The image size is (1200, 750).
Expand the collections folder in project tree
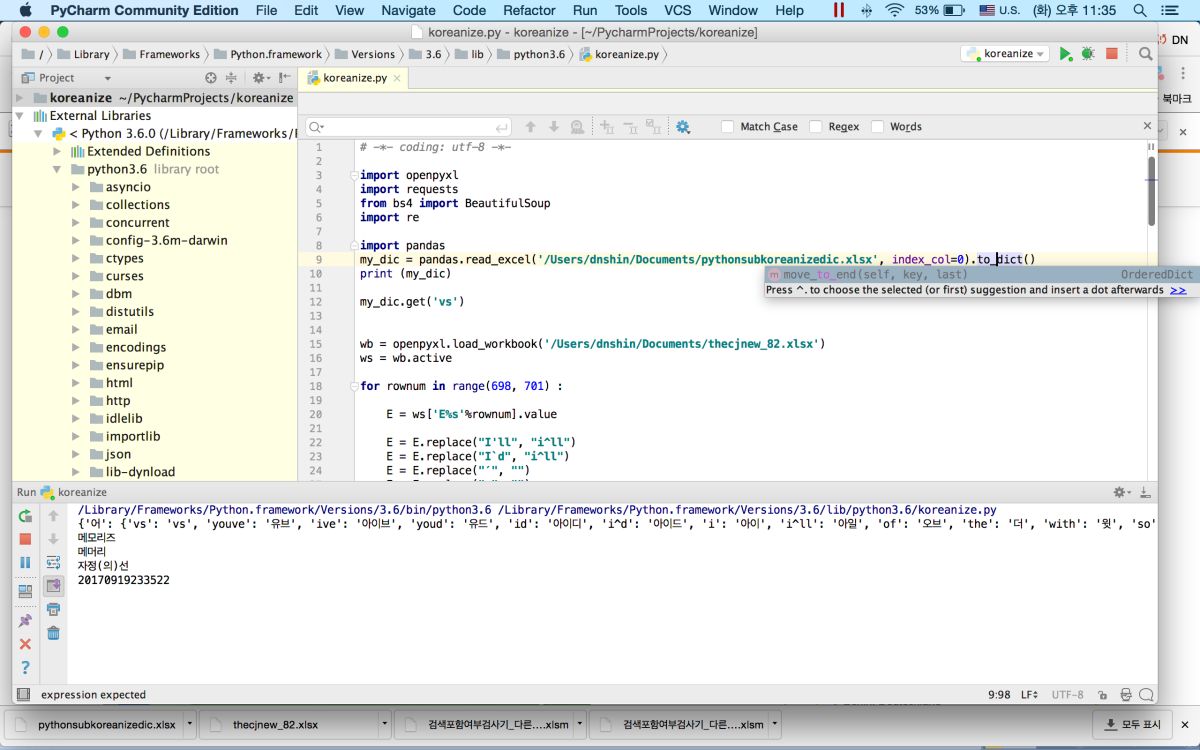76,205
